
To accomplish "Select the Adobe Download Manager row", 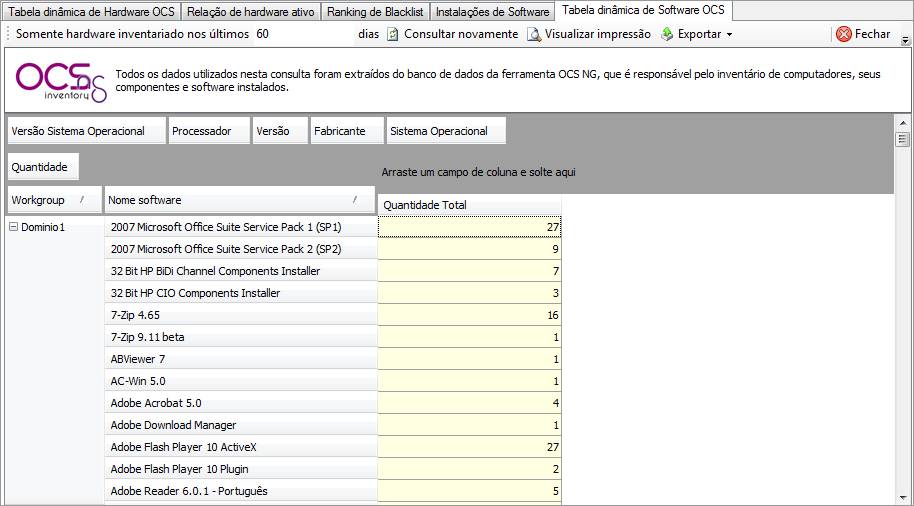I will [x=241, y=426].
